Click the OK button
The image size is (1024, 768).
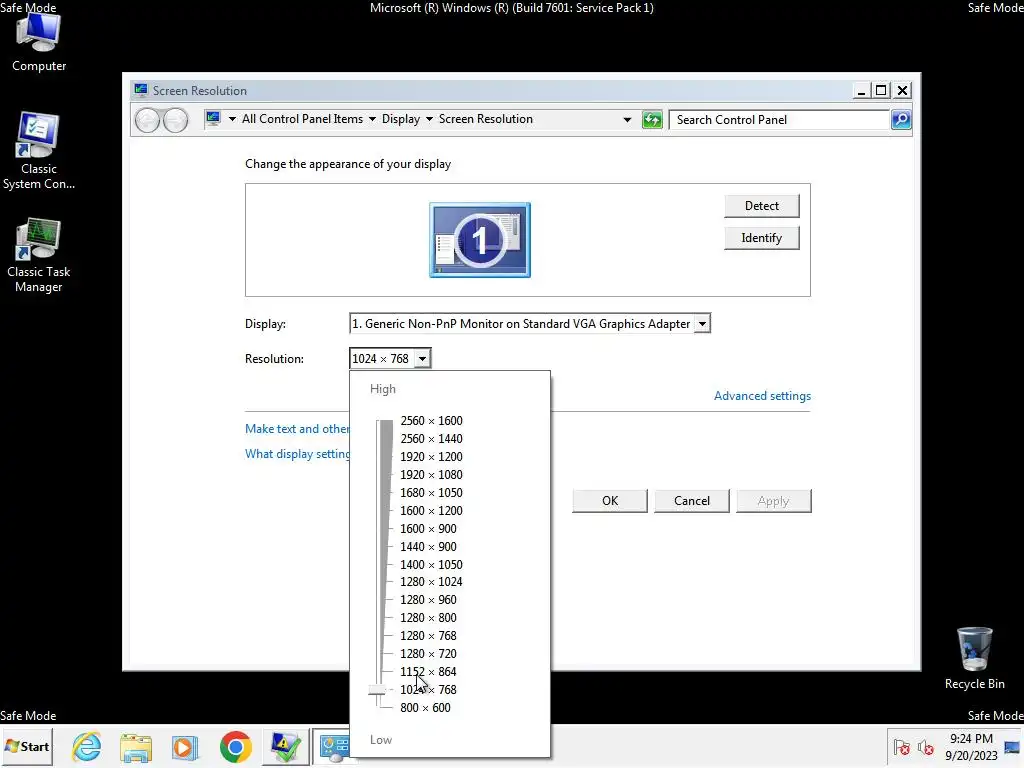click(x=610, y=501)
